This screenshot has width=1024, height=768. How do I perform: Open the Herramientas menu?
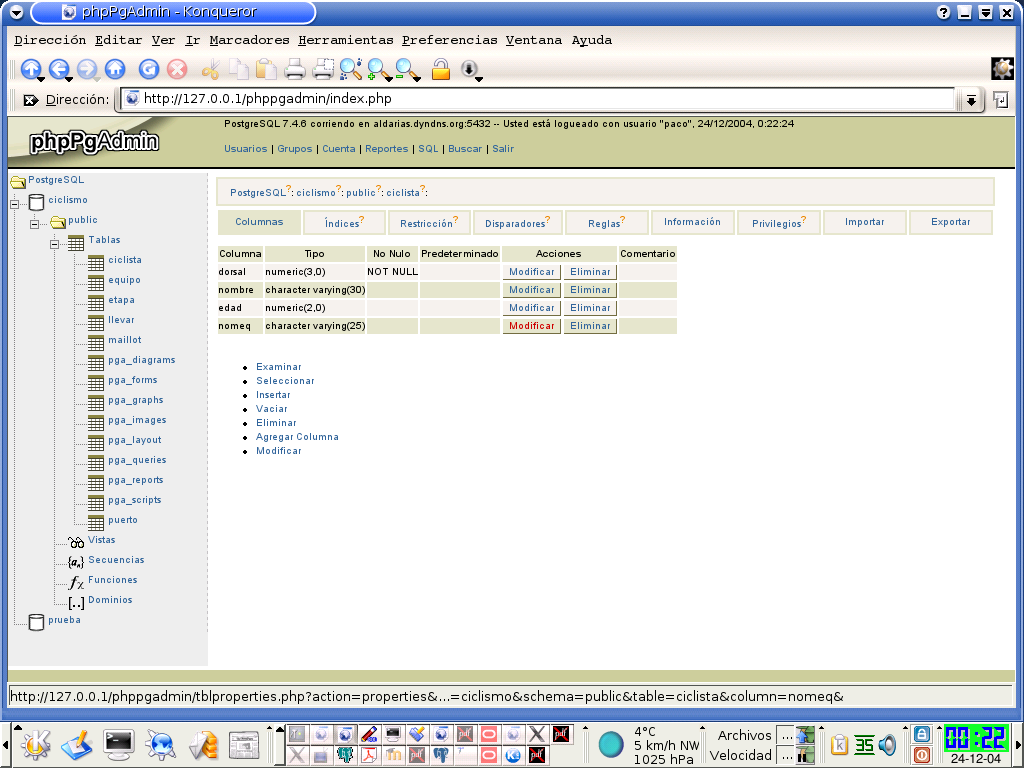[x=346, y=40]
